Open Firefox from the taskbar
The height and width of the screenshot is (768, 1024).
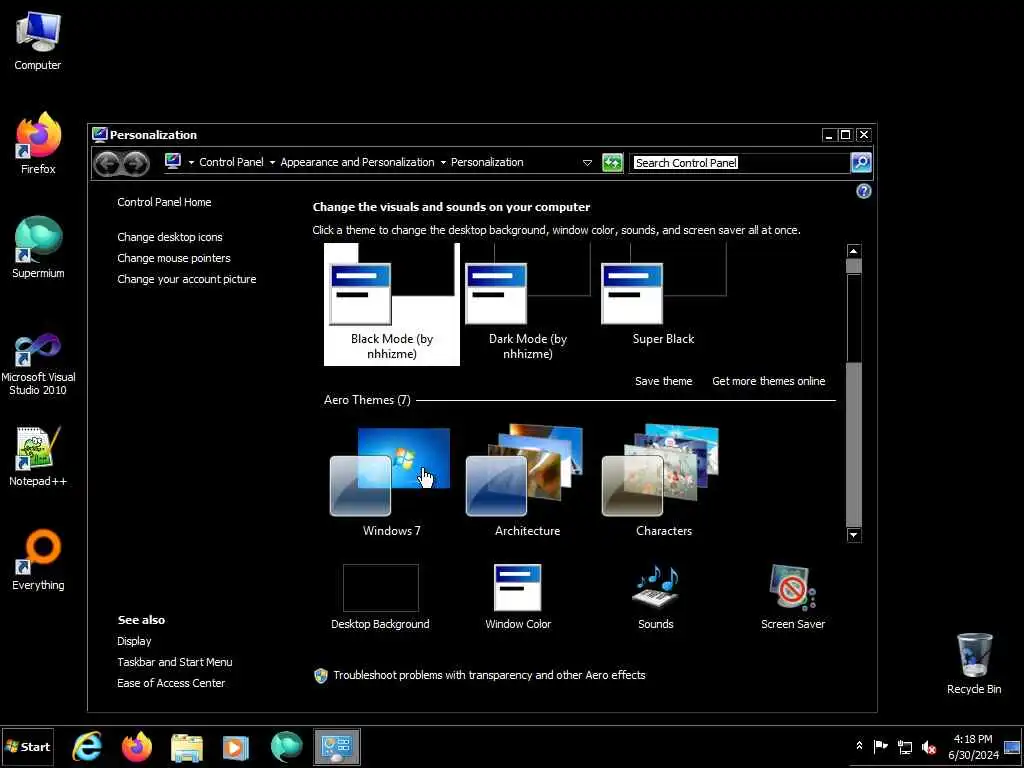pos(136,747)
